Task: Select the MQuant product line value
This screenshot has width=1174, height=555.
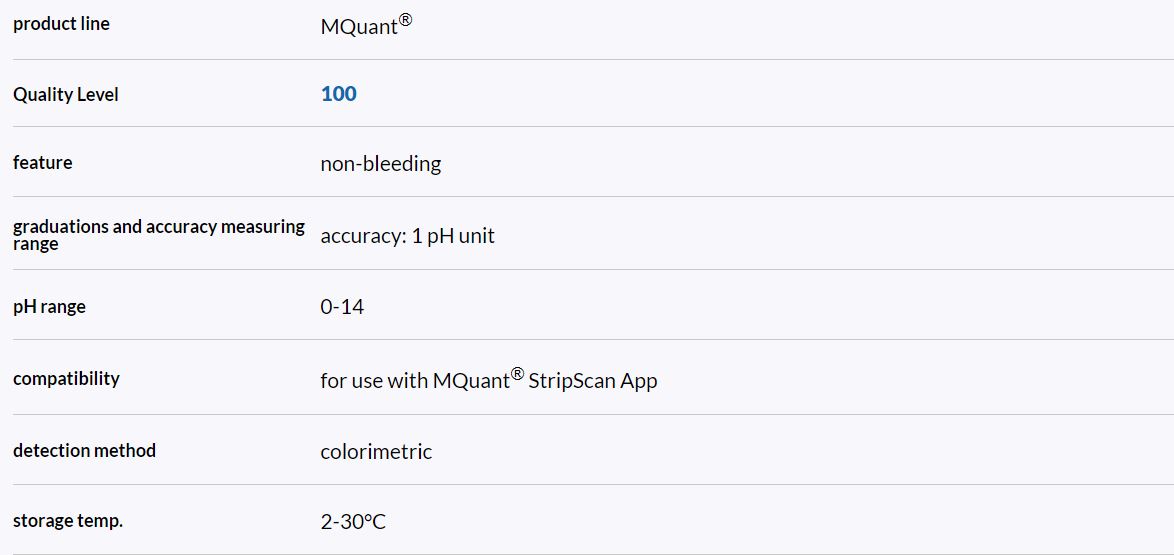Action: coord(359,27)
